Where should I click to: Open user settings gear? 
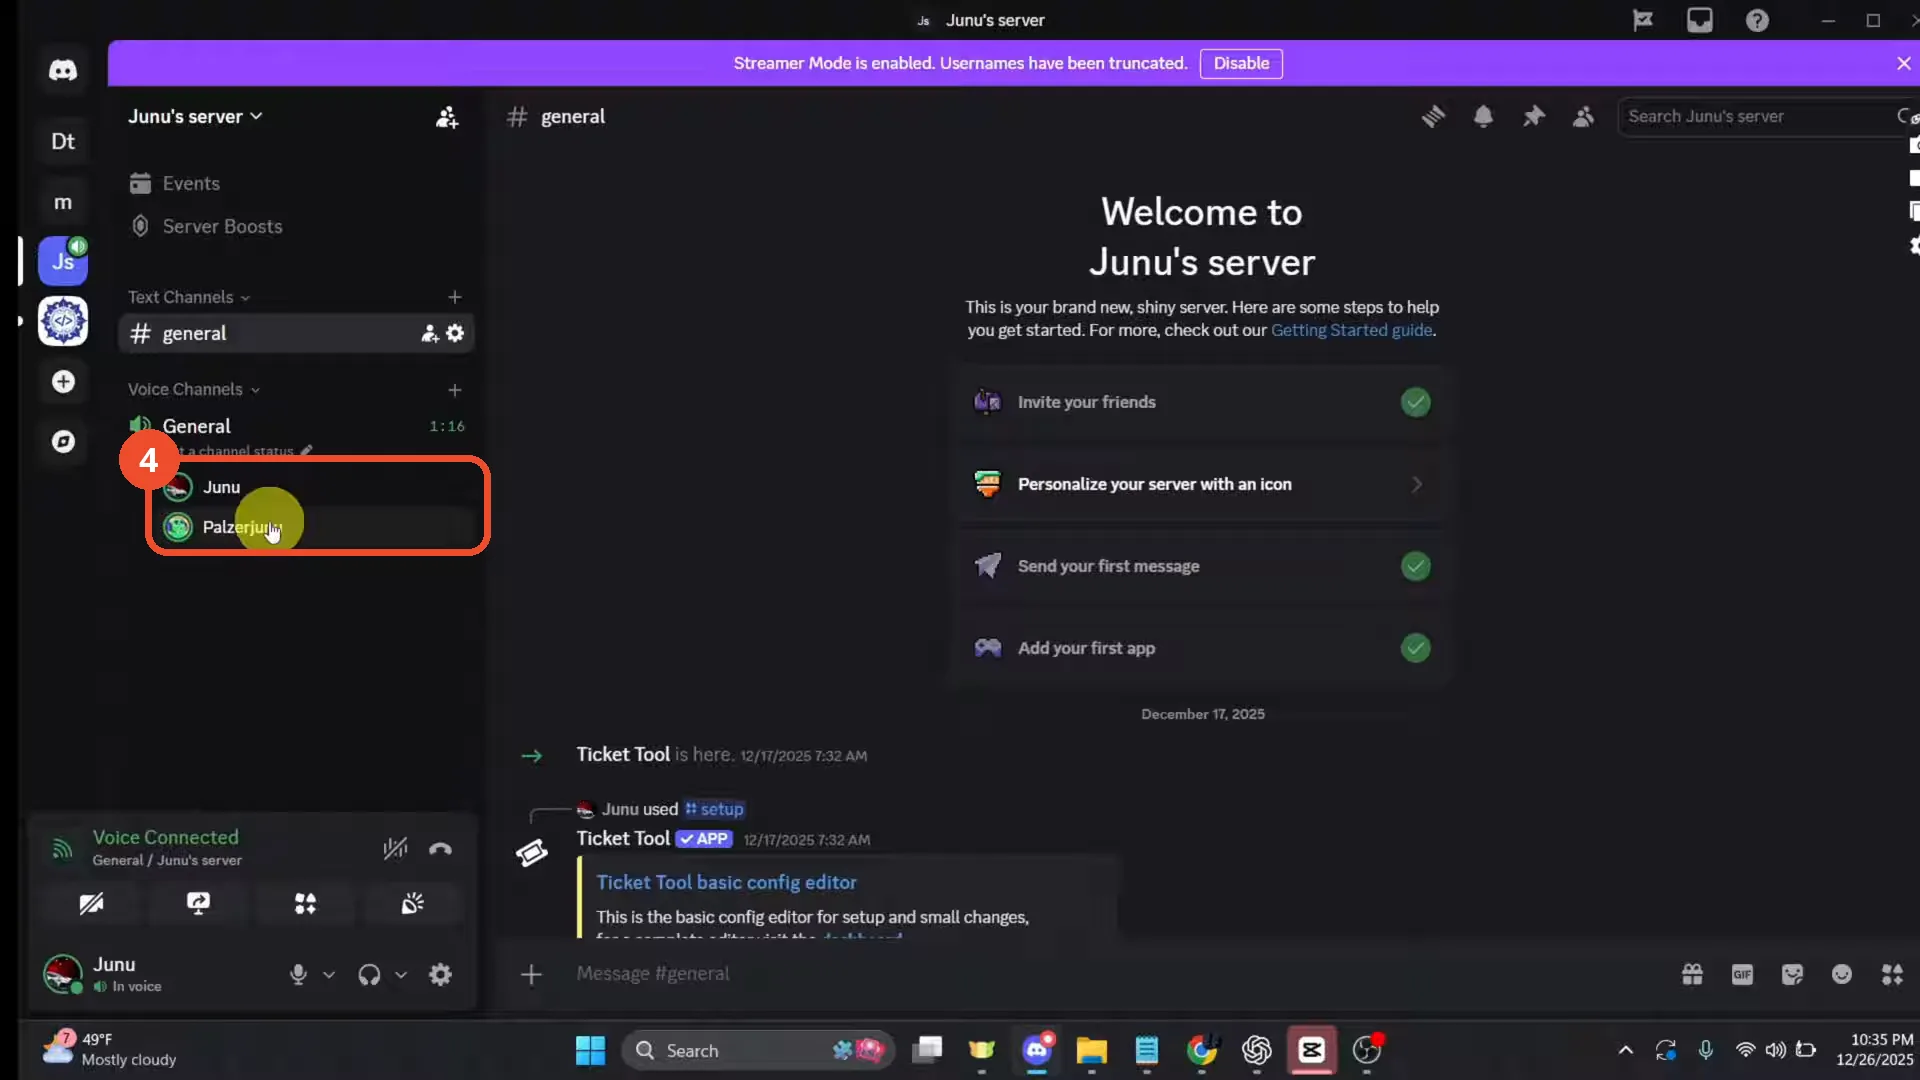click(440, 974)
